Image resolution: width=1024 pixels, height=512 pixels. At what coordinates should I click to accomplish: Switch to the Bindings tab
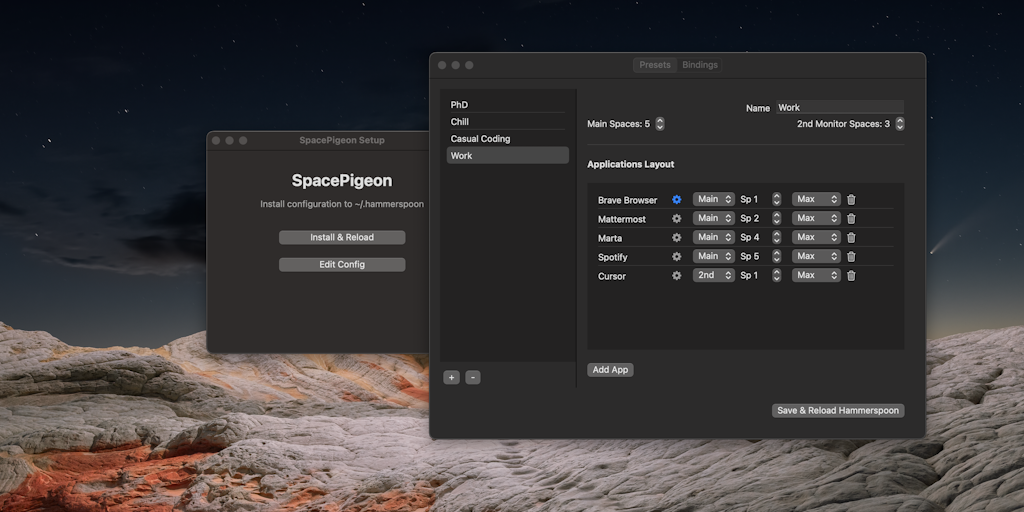coord(700,65)
